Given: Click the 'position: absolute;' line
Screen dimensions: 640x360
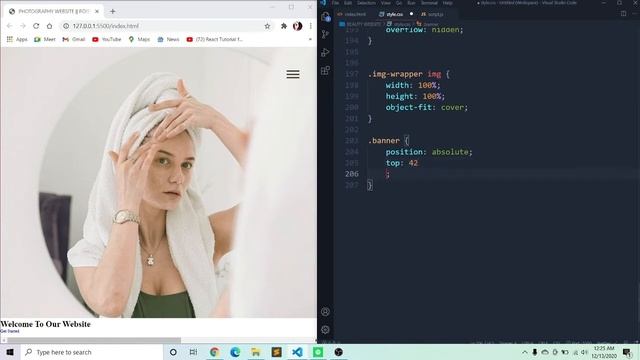Looking at the screenshot, I should pos(429,152).
